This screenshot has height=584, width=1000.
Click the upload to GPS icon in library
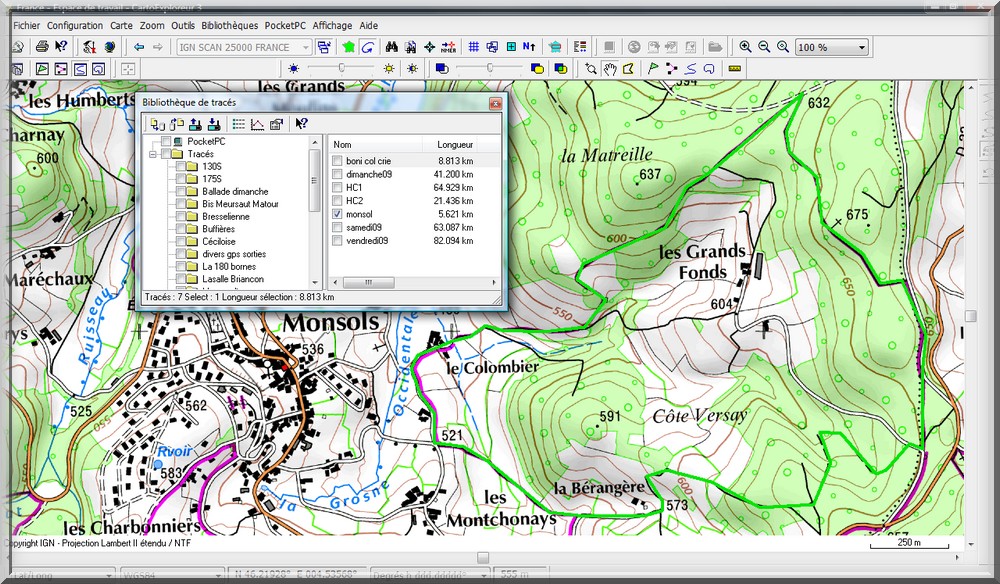[195, 124]
